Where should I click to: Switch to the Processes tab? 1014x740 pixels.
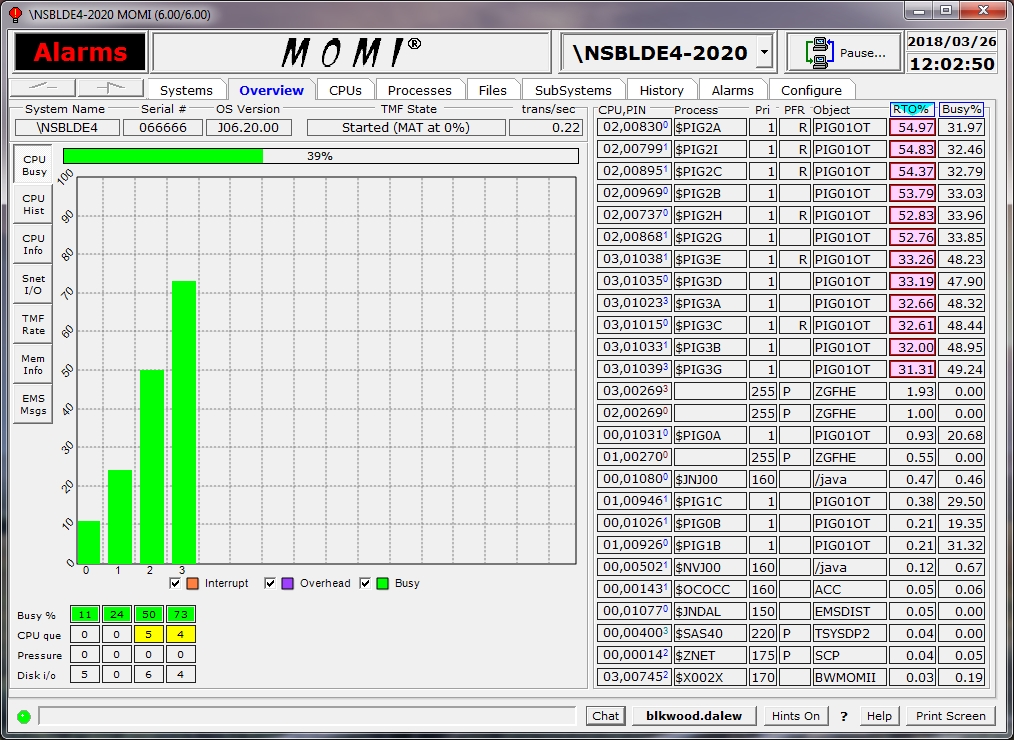click(419, 90)
